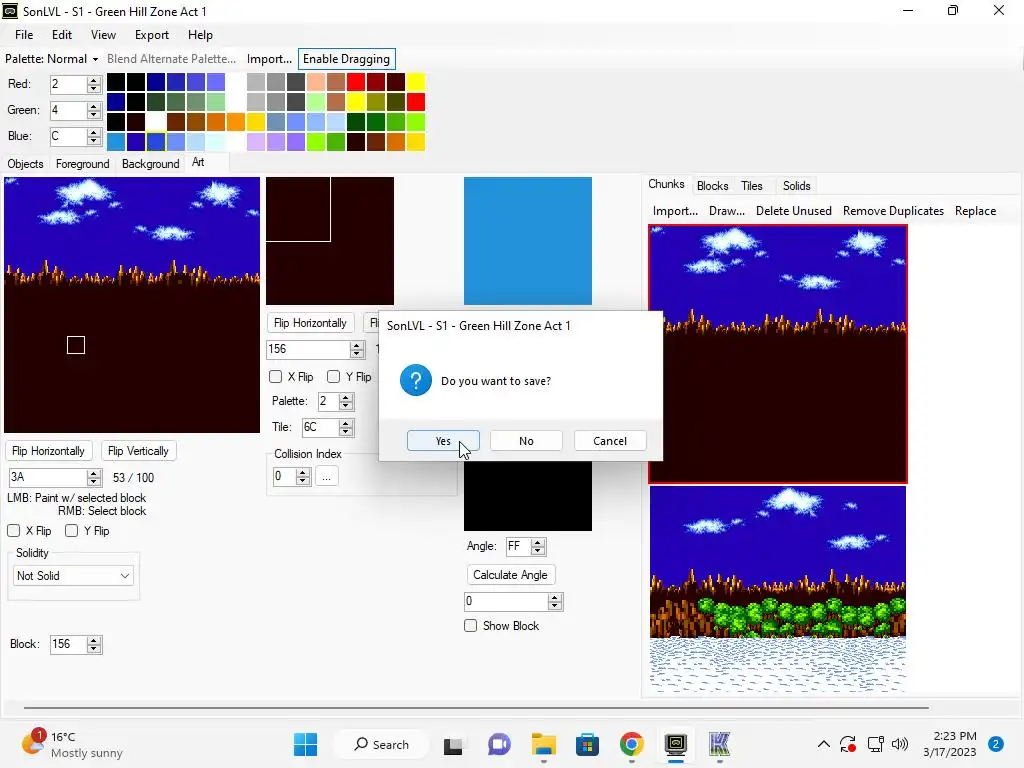This screenshot has height=768, width=1024.
Task: Switch to the Blocks tab
Action: point(712,185)
